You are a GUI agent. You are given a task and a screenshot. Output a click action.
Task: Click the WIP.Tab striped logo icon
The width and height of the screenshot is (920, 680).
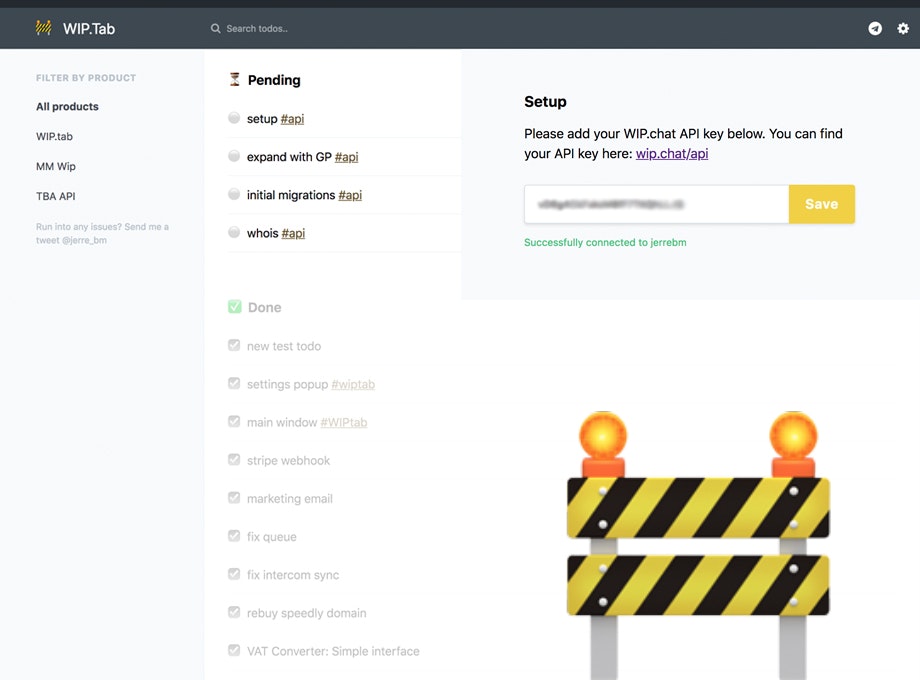[x=43, y=28]
